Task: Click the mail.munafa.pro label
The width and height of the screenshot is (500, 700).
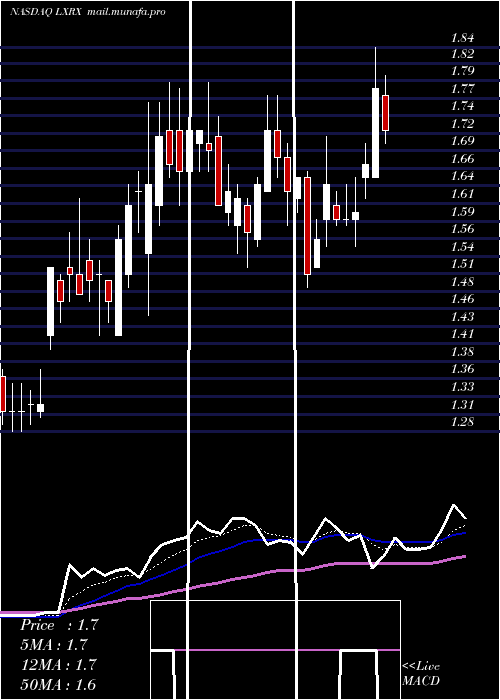Action: [126, 12]
